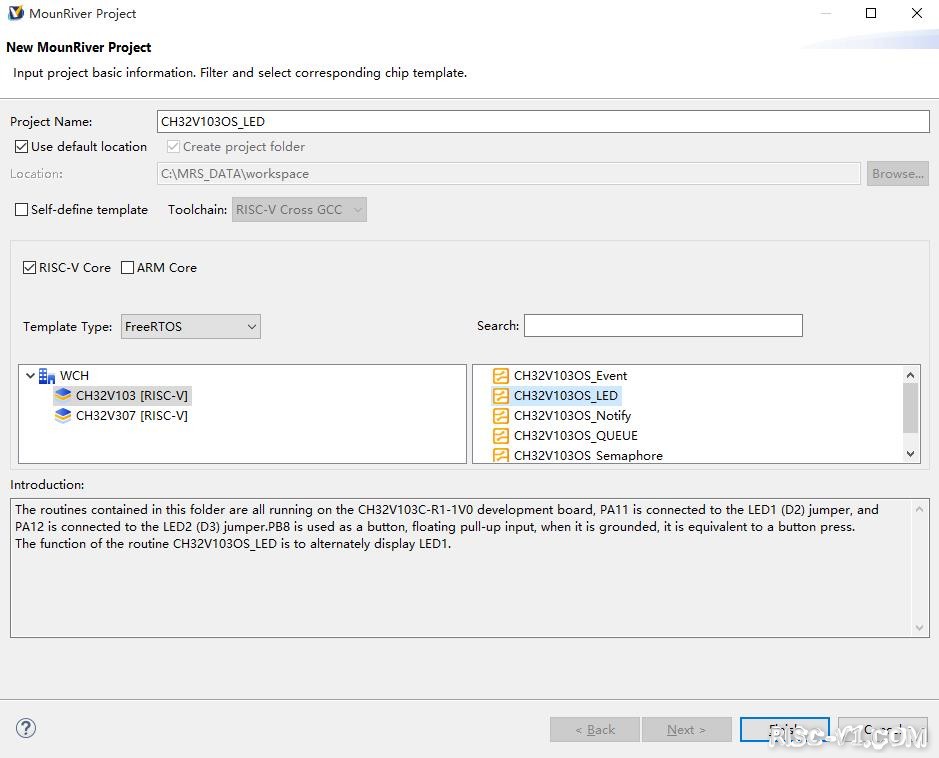
Task: Click the template Search input box
Action: coord(663,326)
